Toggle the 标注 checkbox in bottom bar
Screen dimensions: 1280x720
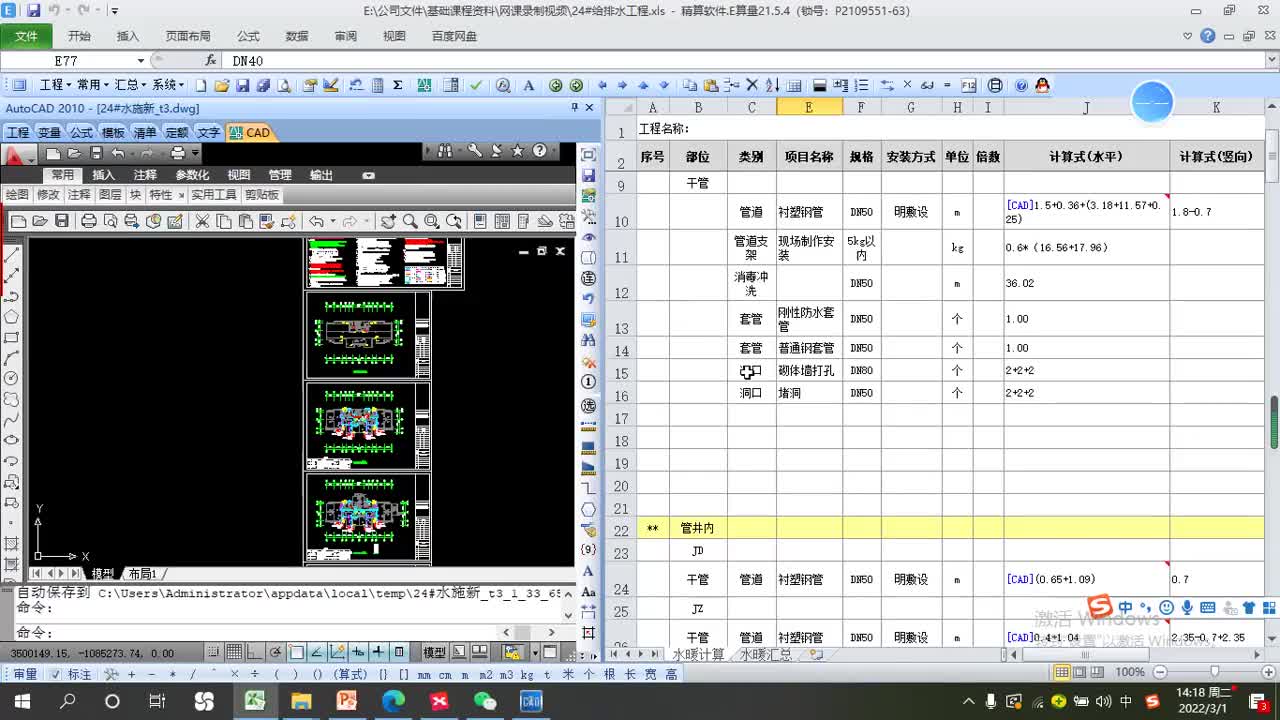tap(56, 675)
